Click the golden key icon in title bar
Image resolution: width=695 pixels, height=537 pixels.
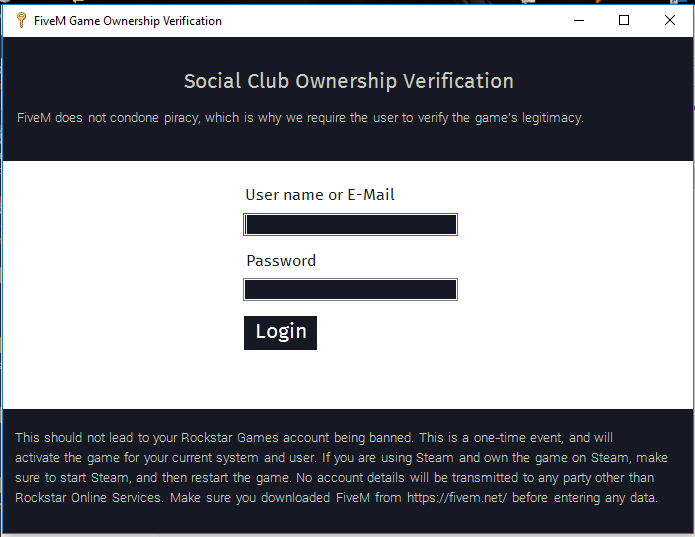(x=21, y=20)
